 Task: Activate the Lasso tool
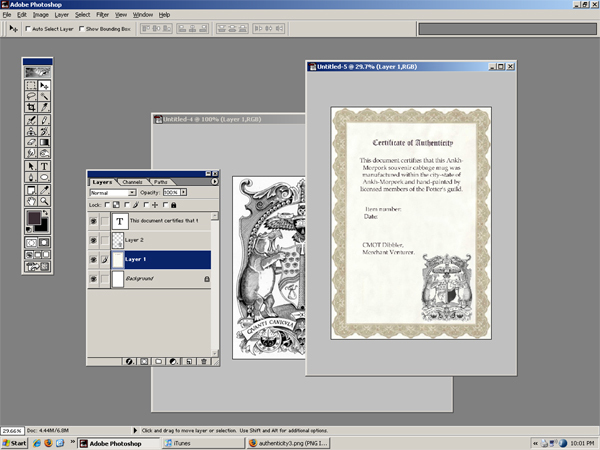tap(31, 97)
